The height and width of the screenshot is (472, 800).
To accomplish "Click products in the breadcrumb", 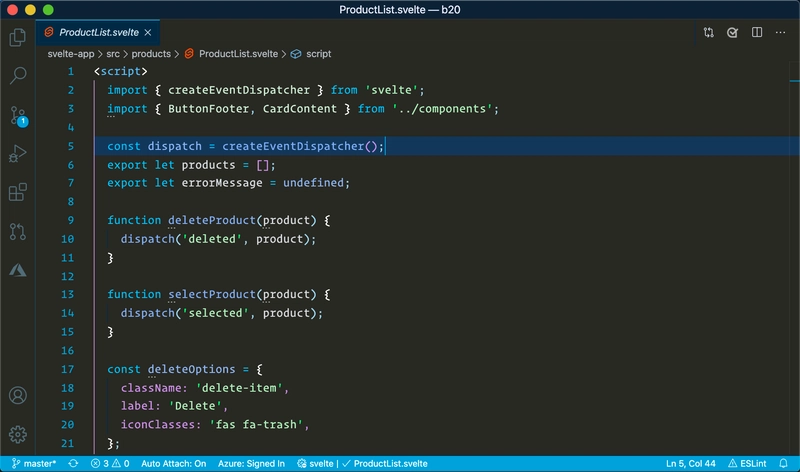I will pyautogui.click(x=151, y=54).
